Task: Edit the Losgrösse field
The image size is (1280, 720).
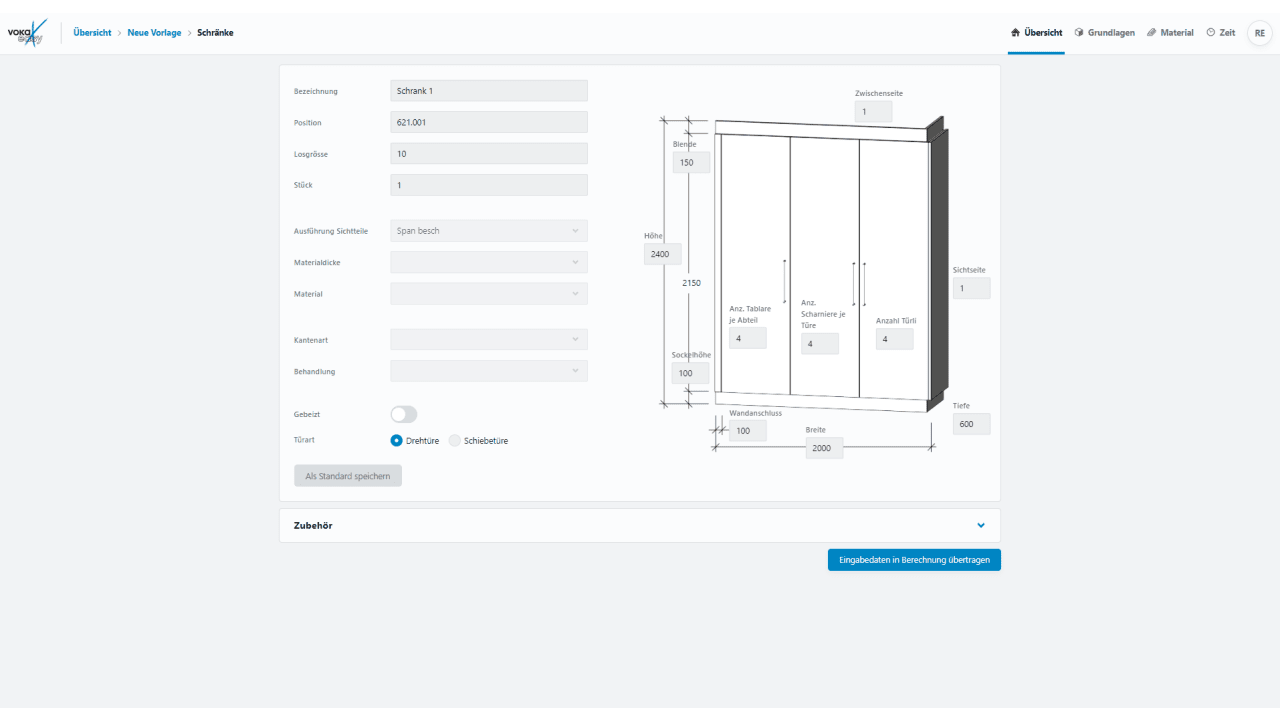Action: [x=489, y=154]
